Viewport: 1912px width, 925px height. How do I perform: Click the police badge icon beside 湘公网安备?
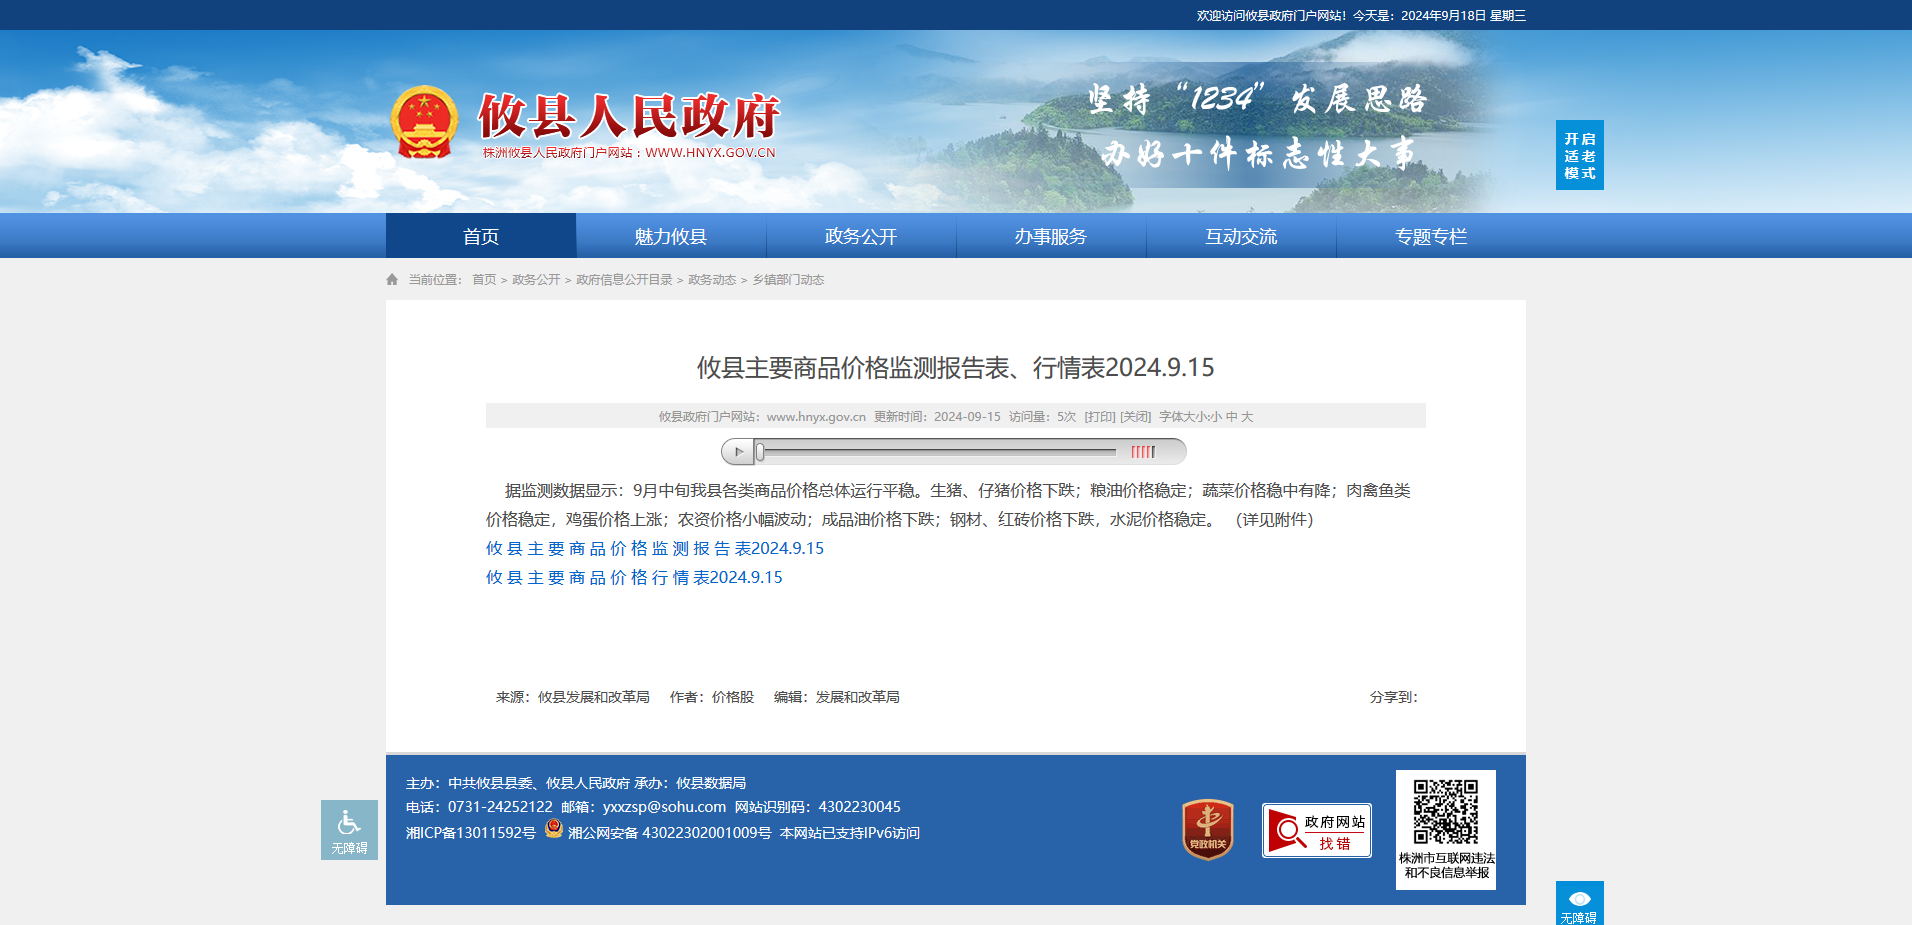click(x=554, y=829)
